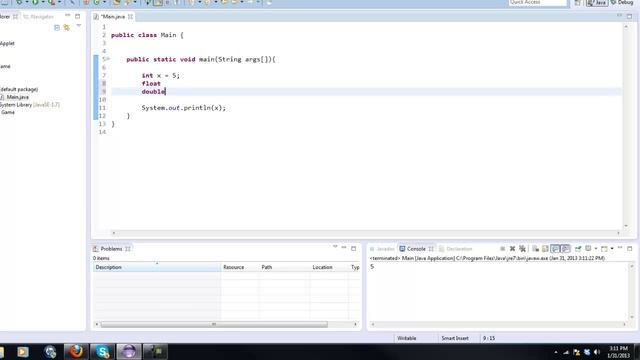The image size is (640, 360).
Task: Open Package Explorer view menu
Action: tap(78, 27)
